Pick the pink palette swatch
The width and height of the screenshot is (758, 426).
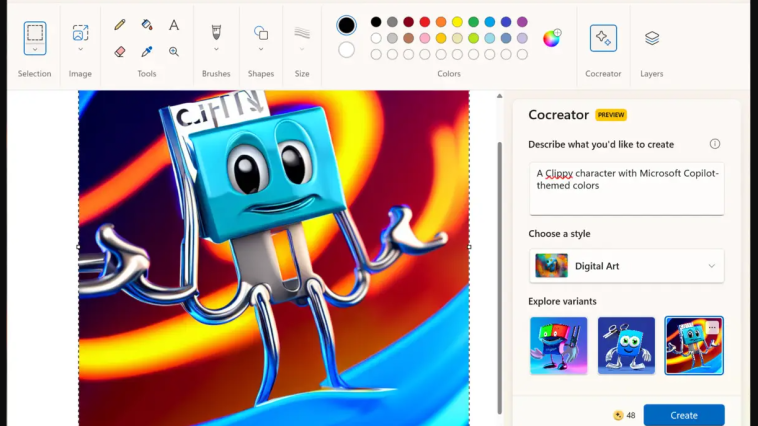coord(425,38)
